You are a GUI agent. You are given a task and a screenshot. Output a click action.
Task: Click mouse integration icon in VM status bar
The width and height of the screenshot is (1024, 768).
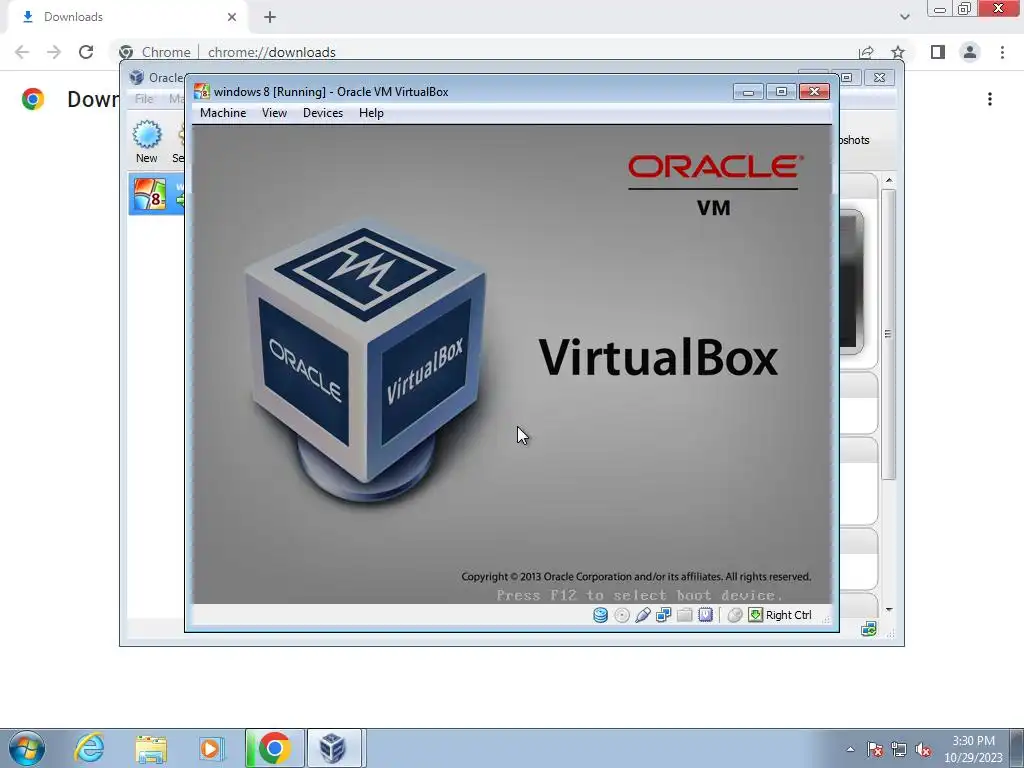tap(735, 615)
